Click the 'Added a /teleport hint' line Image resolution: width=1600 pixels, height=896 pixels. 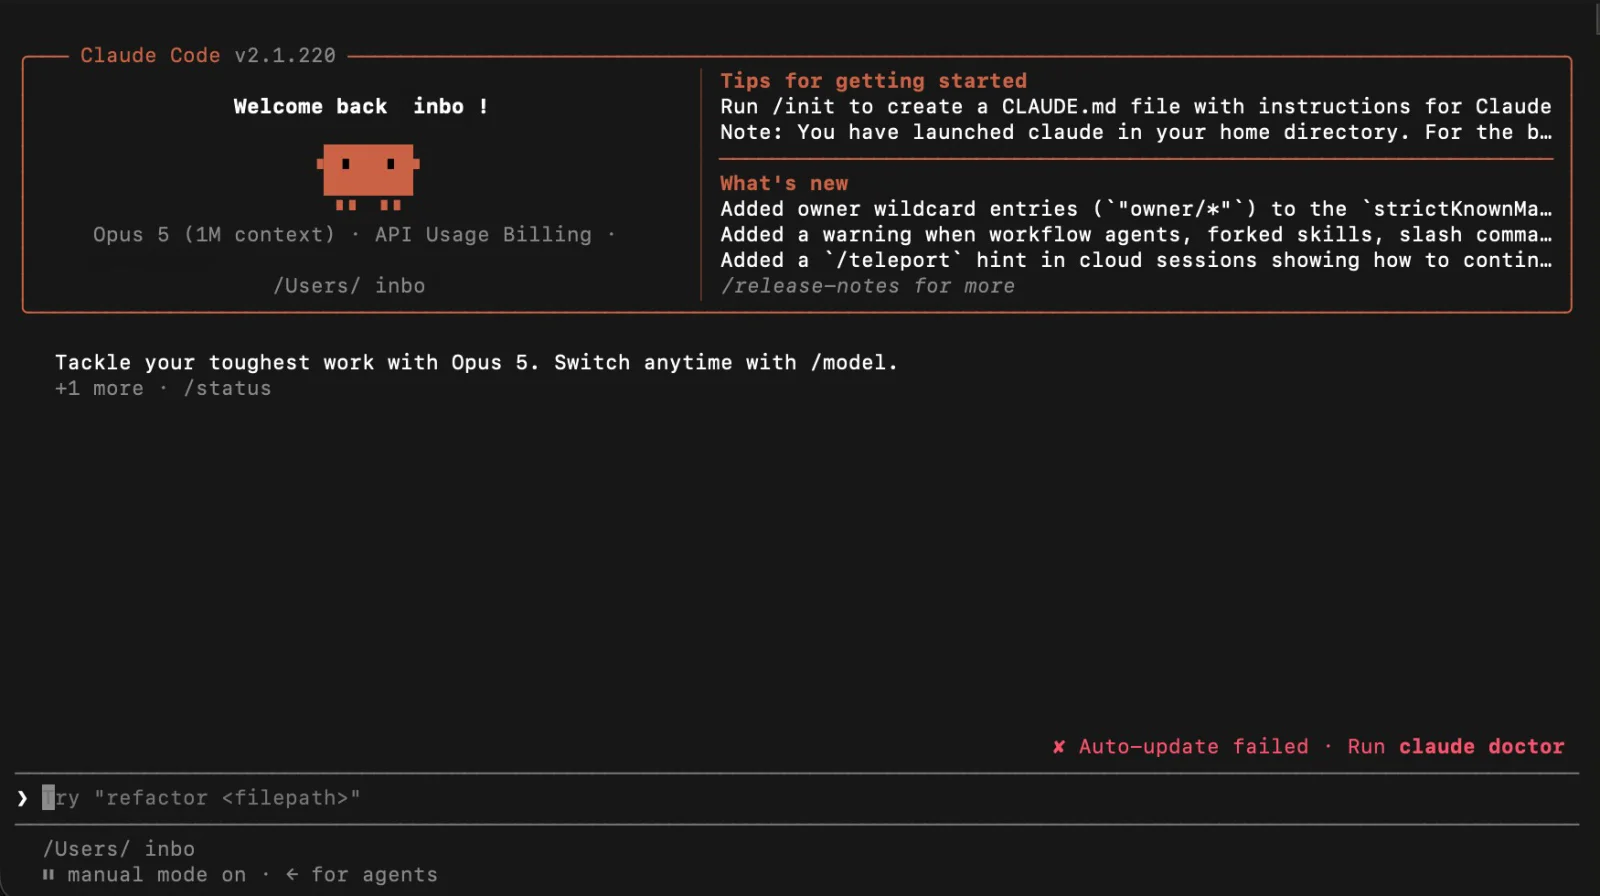click(1136, 260)
